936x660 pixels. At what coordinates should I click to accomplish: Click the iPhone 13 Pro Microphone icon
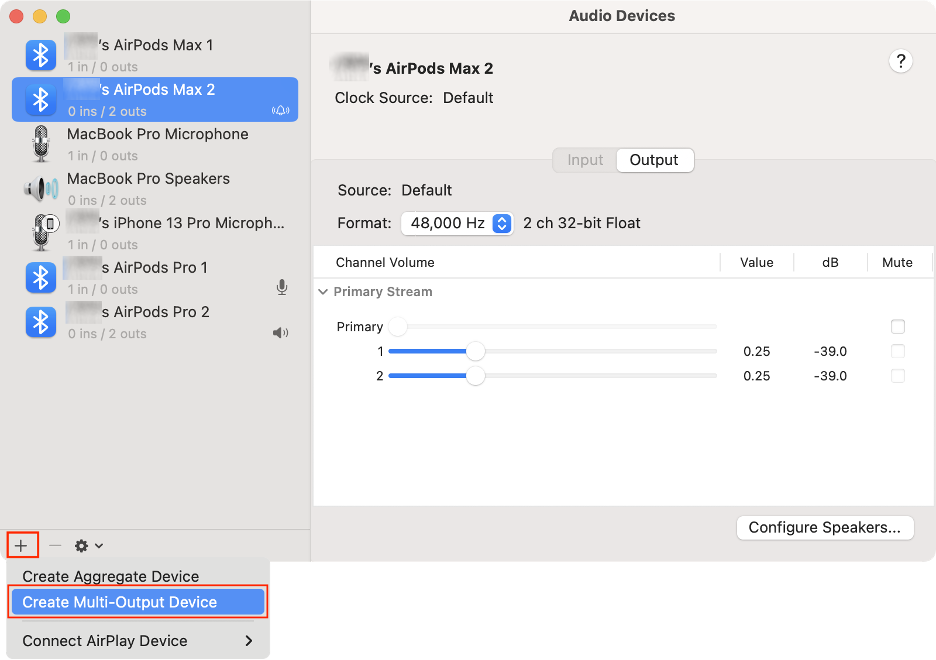43,232
